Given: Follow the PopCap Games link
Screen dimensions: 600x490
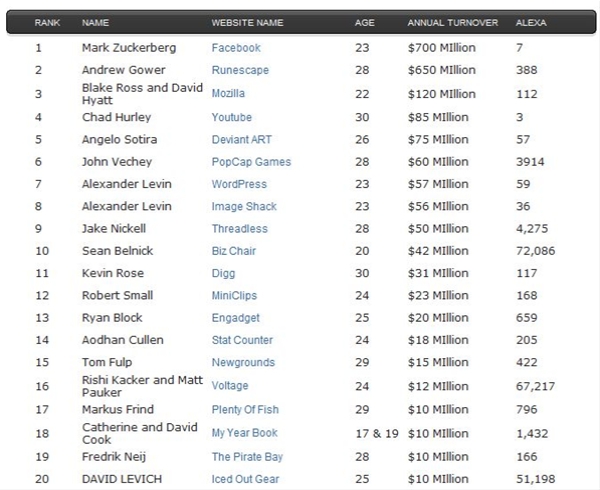Looking at the screenshot, I should (251, 162).
